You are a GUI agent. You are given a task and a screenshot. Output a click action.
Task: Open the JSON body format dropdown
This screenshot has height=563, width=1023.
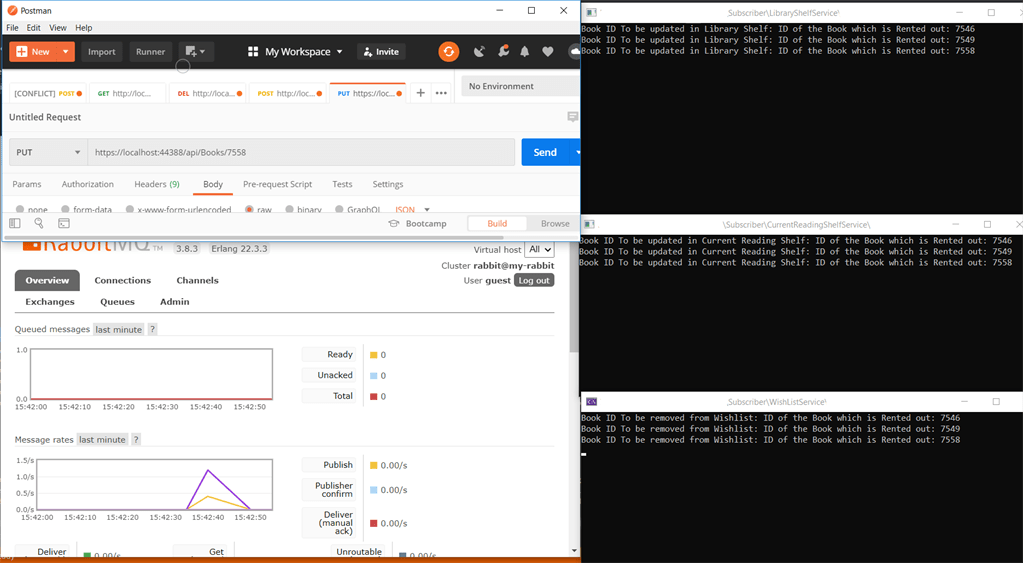coord(412,209)
